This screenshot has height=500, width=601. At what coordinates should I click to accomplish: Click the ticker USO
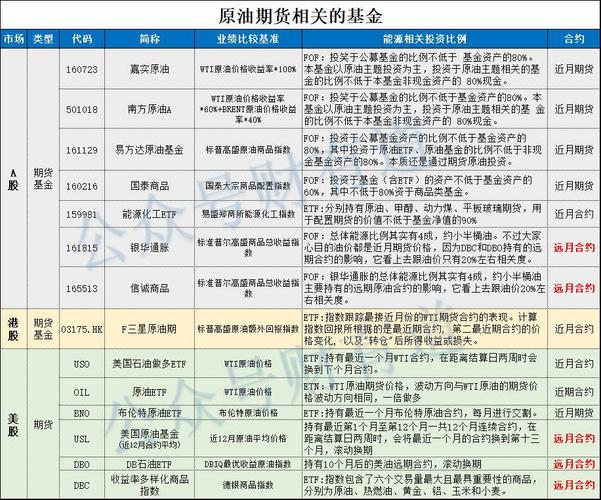(82, 363)
